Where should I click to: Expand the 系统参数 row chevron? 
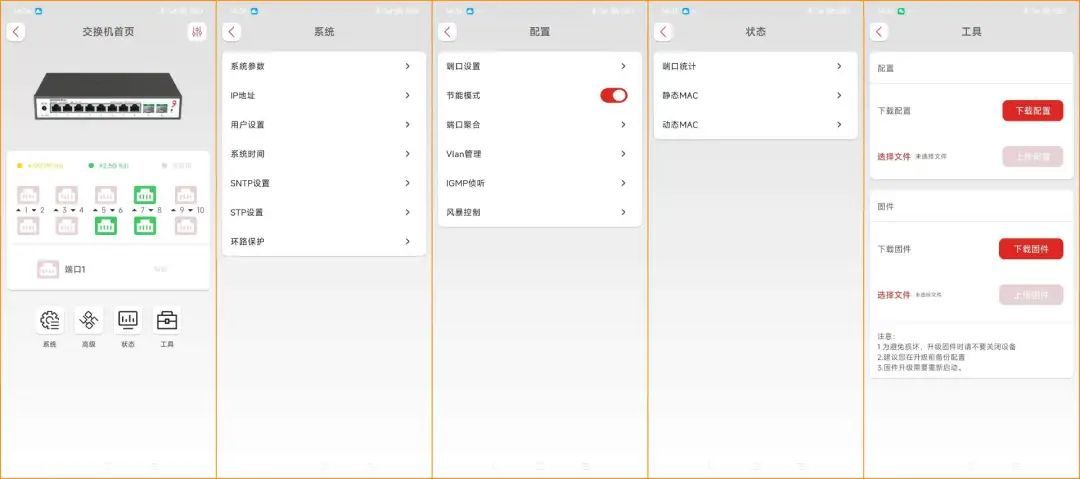pos(408,66)
